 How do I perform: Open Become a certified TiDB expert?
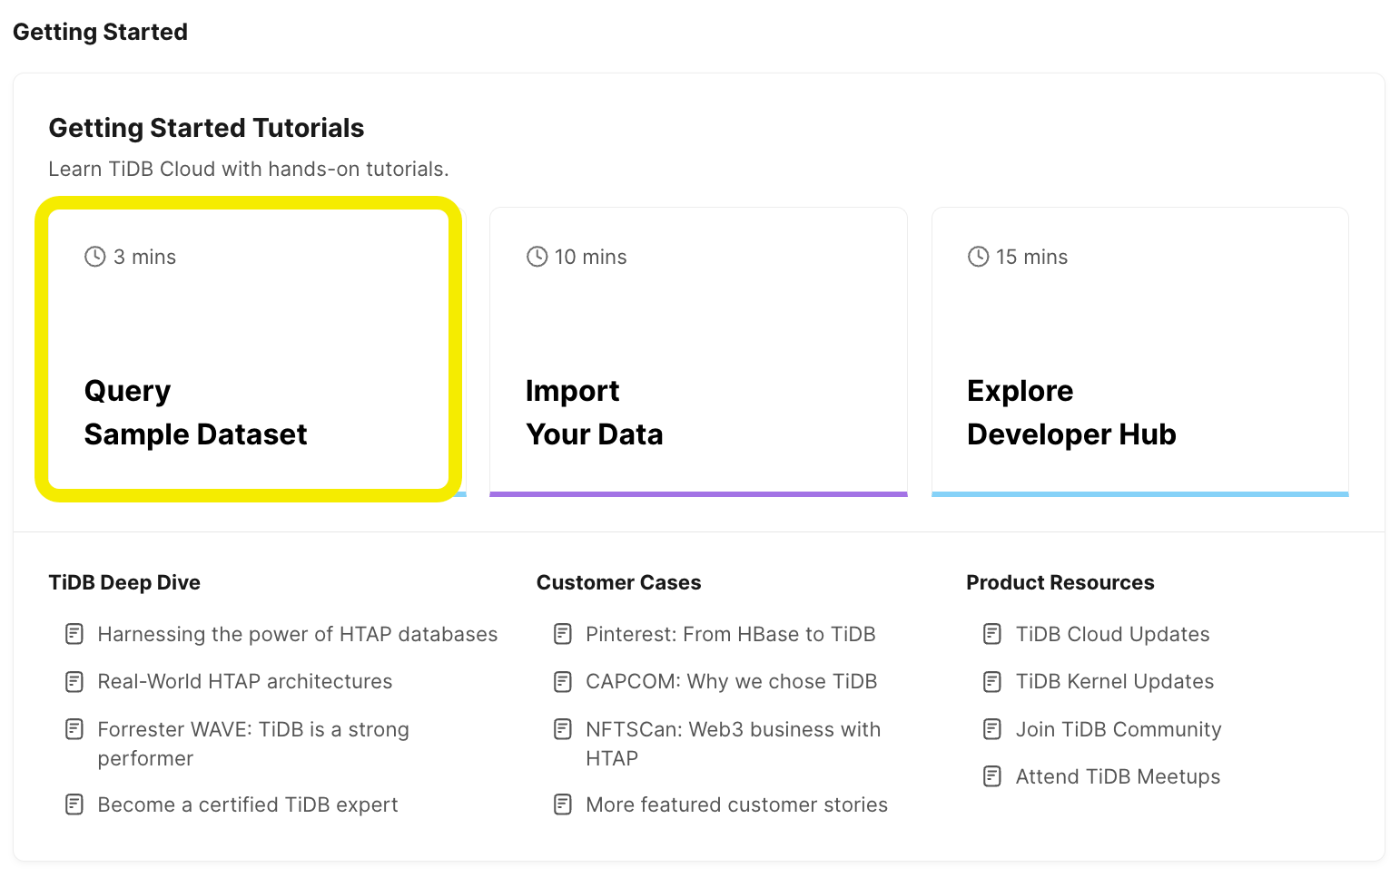247,805
